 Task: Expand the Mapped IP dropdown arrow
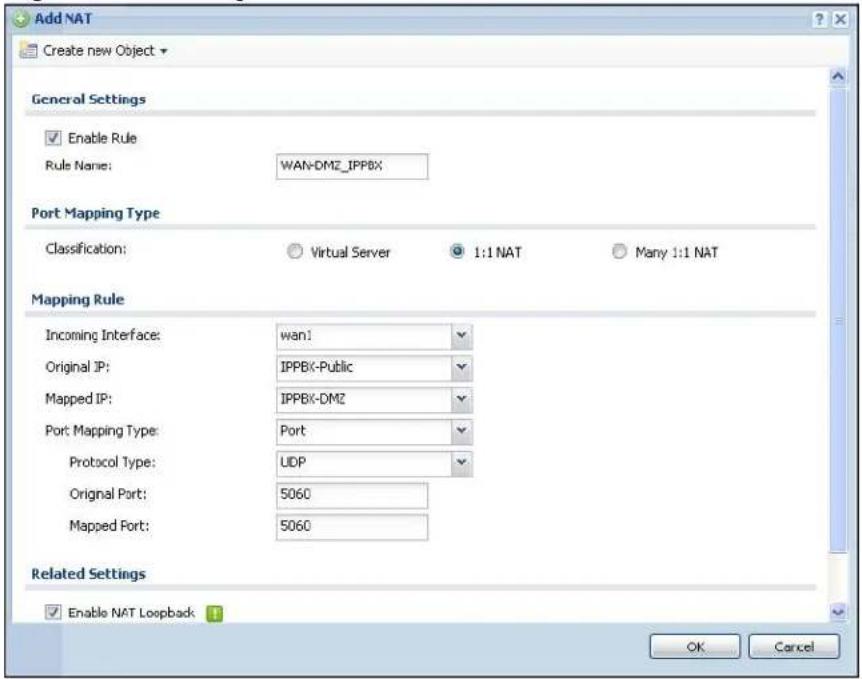tap(462, 399)
